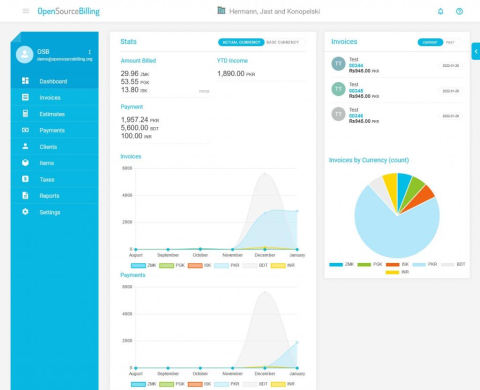Click the OpenSourceBilling logo
This screenshot has width=480, height=390.
point(68,11)
